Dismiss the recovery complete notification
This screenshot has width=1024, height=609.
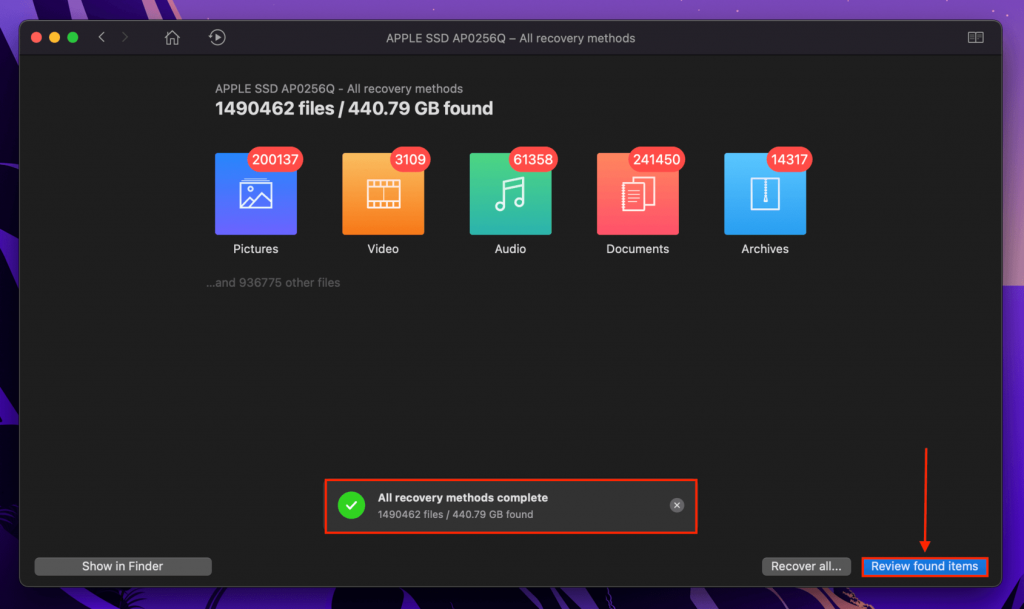676,505
